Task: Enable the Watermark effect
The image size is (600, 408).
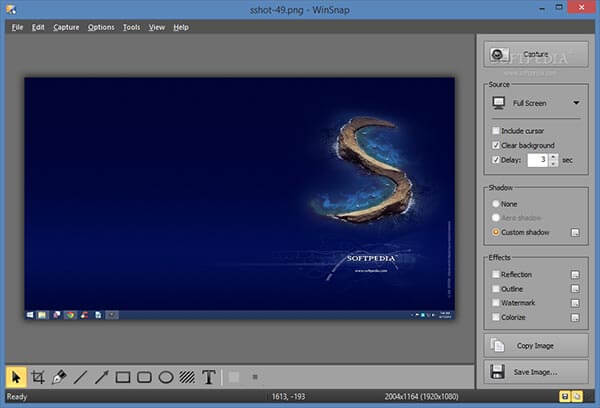Action: click(x=496, y=303)
